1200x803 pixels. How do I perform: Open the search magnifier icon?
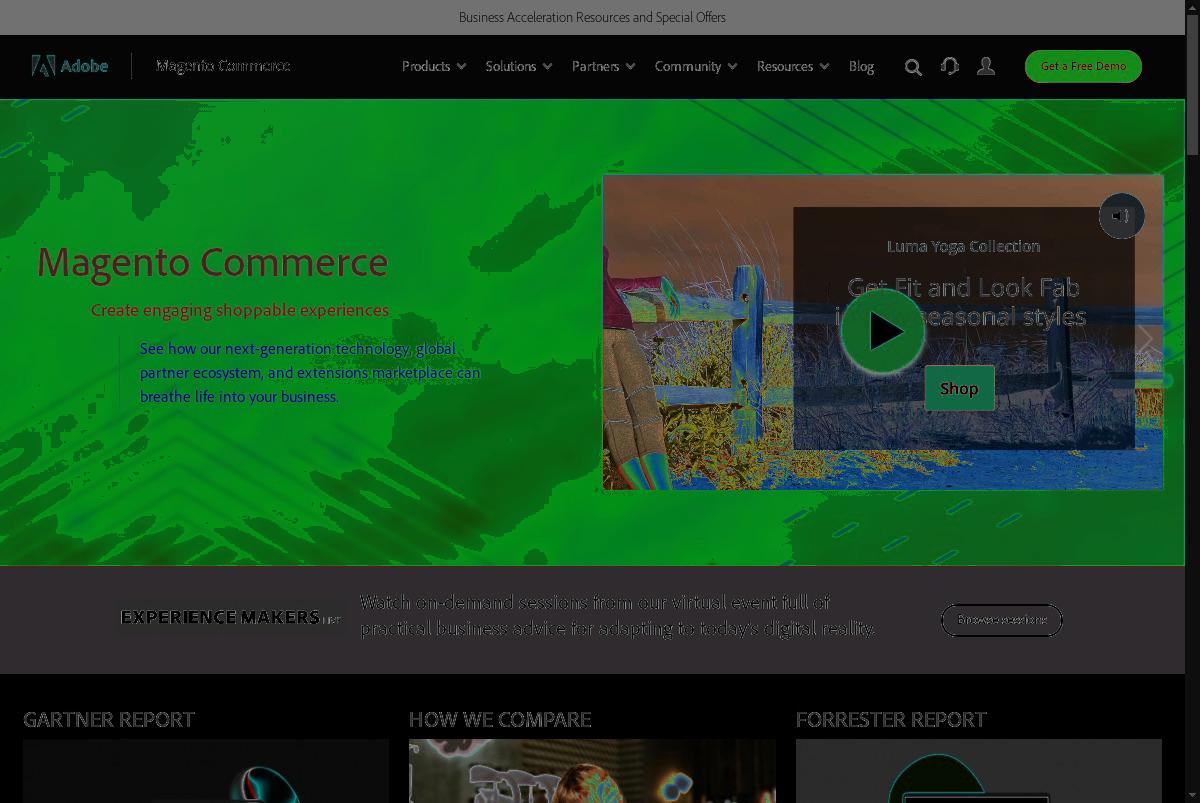point(913,67)
